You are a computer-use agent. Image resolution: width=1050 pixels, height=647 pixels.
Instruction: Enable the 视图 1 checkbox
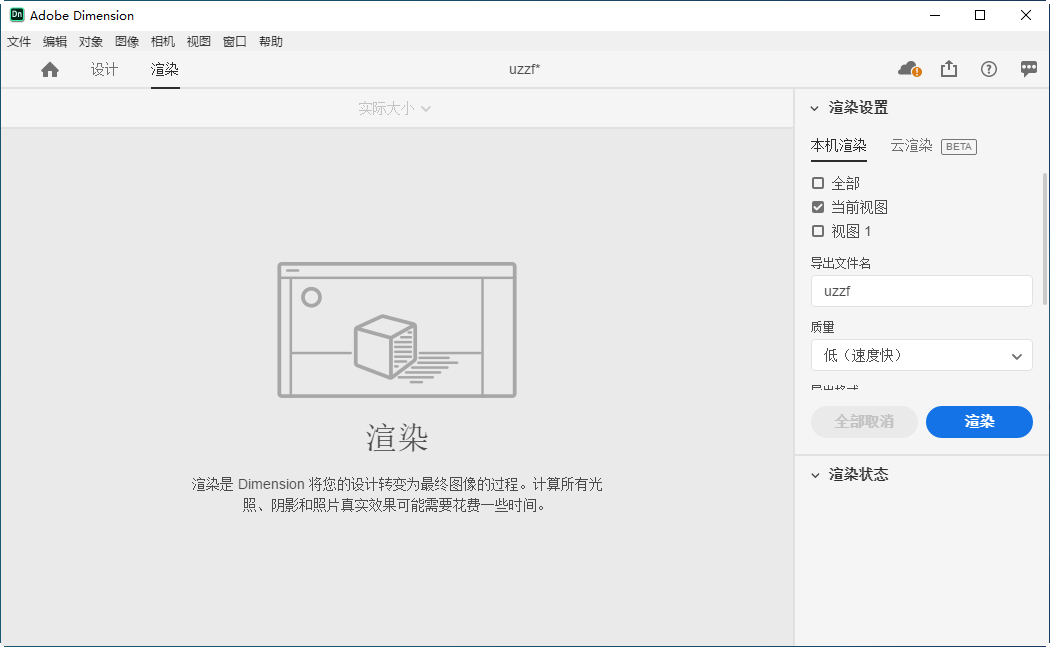click(x=817, y=230)
